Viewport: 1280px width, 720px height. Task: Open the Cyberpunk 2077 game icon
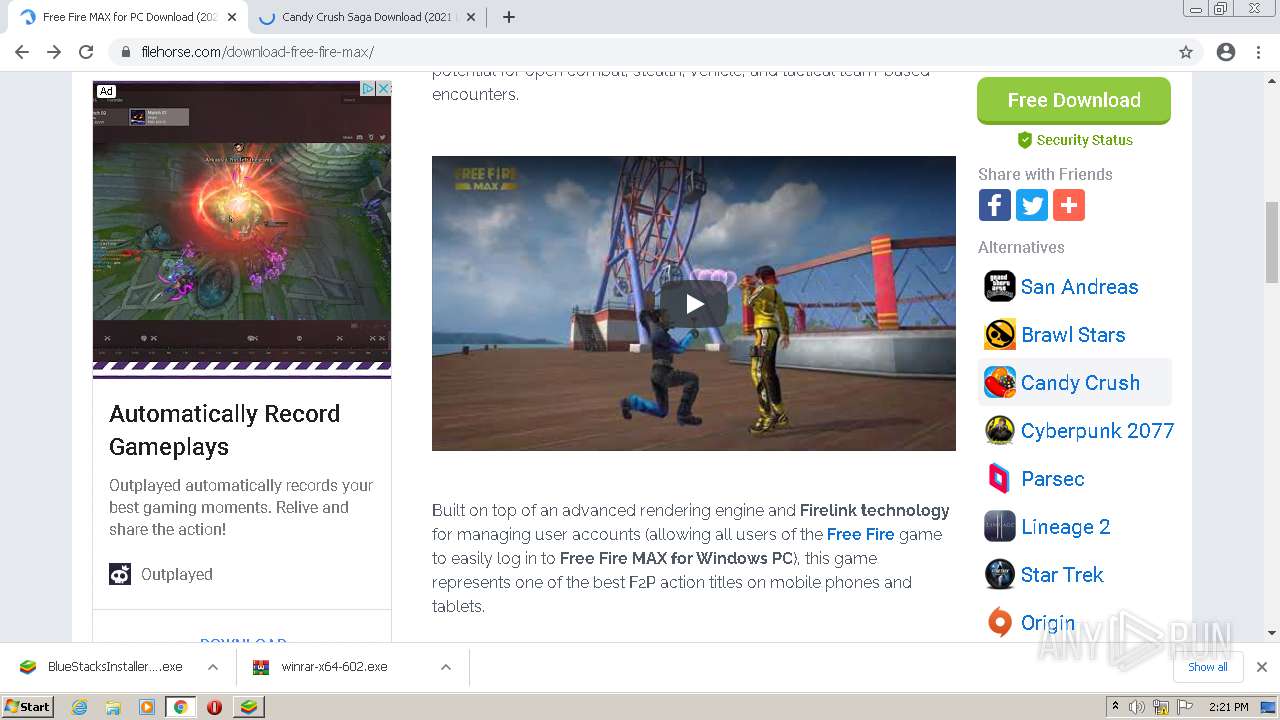click(x=1000, y=431)
